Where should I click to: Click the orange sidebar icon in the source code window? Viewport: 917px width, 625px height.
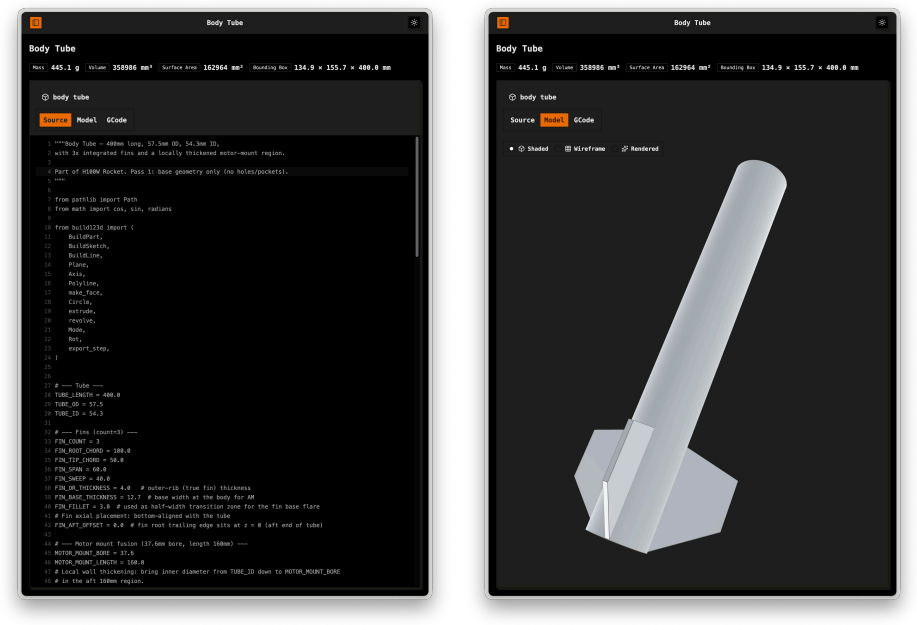click(x=36, y=23)
